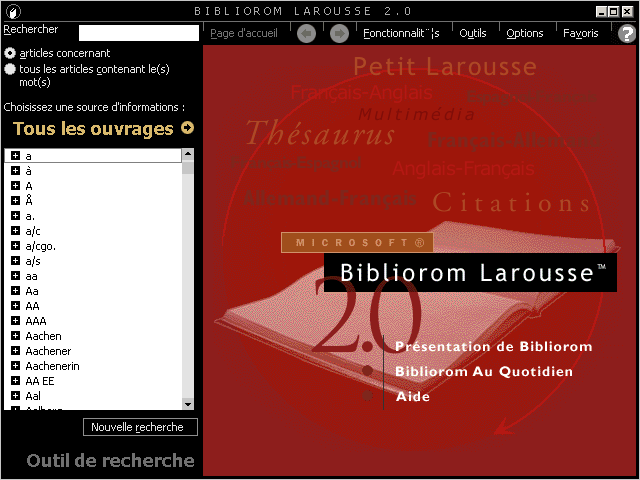Expand the 'Aachen' list entry
The image size is (640, 480).
[16, 336]
